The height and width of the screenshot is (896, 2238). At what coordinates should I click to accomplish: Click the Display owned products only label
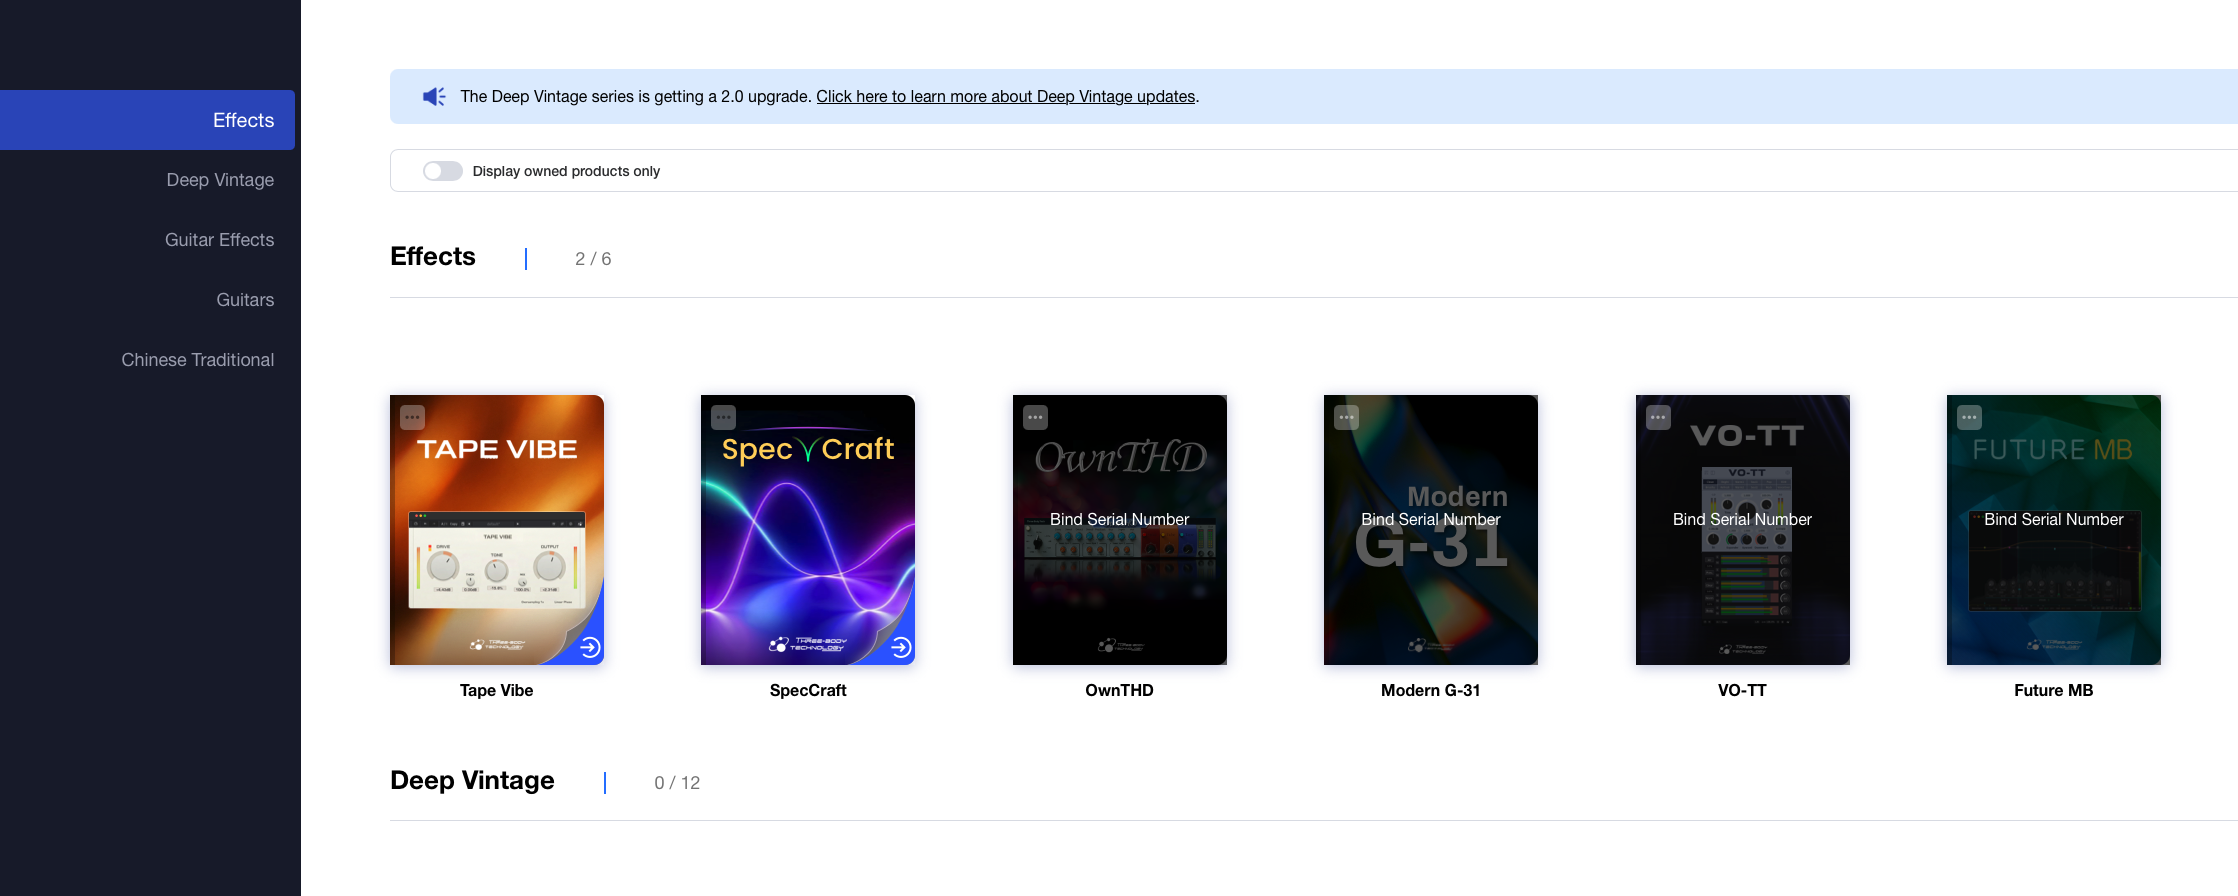pos(566,171)
